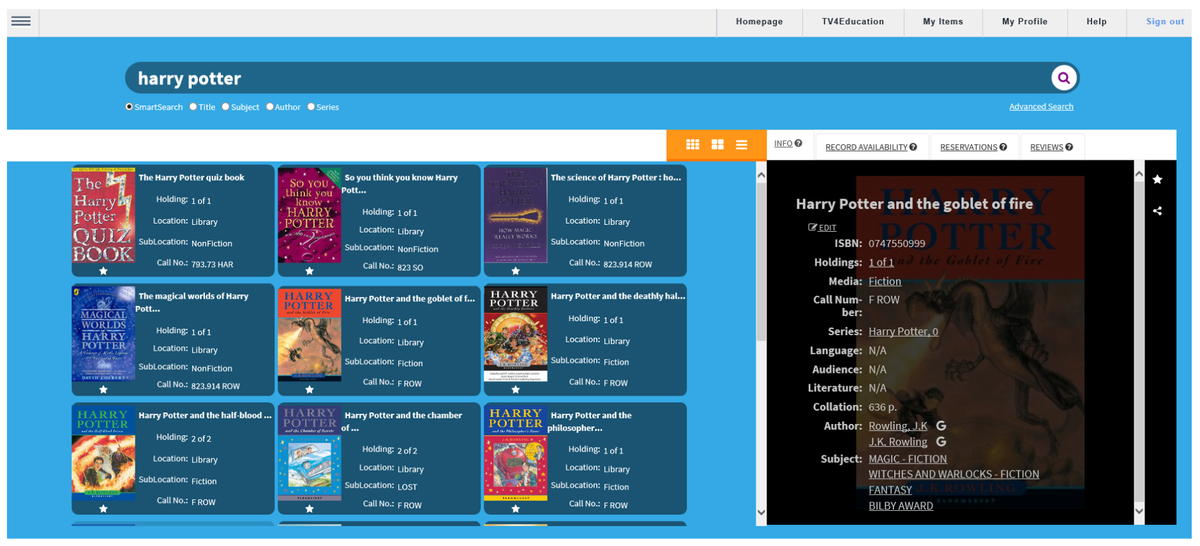Open subject link 'FANTASY'
Viewport: 1200px width, 546px height.
[x=890, y=490]
